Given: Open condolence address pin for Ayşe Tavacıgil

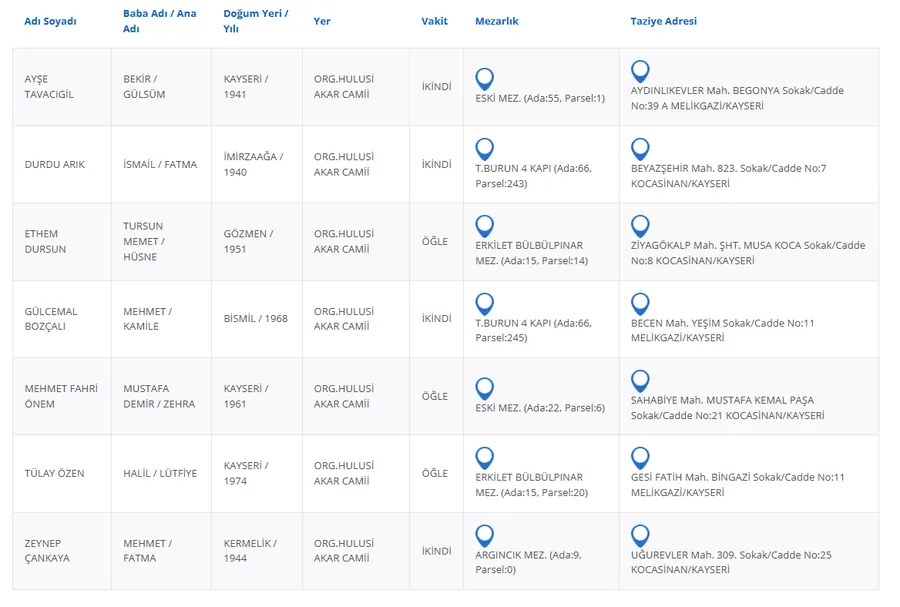Looking at the screenshot, I should (641, 71).
